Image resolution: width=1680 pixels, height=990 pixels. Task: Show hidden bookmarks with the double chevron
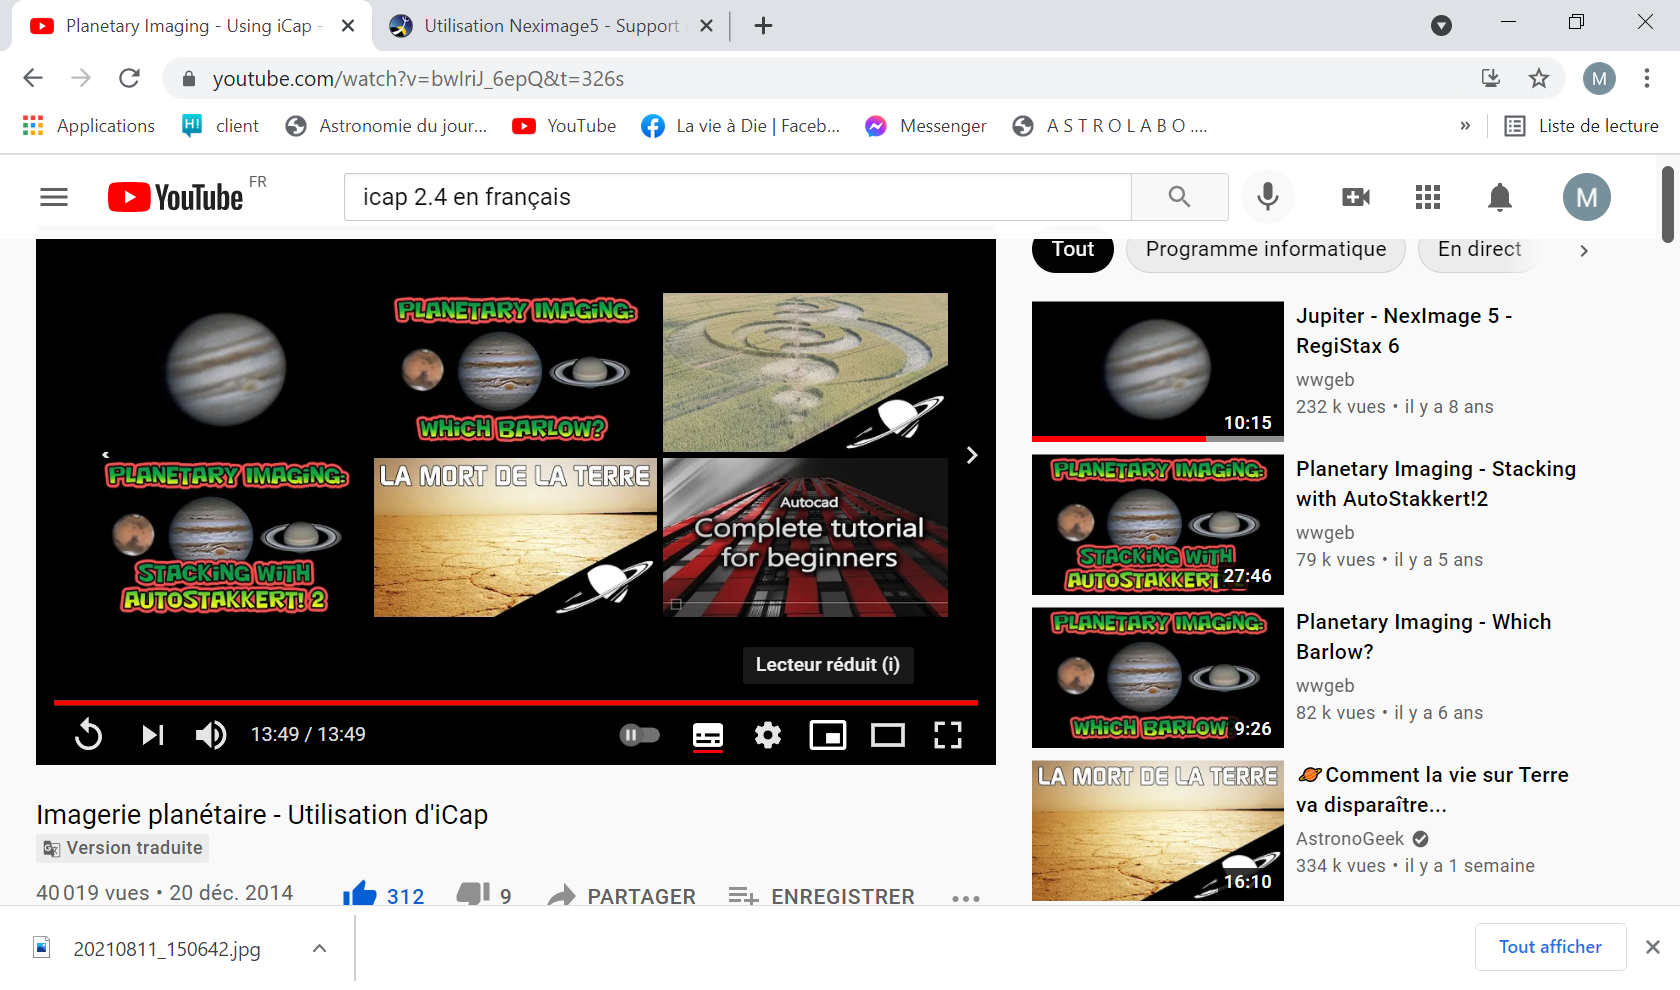click(x=1465, y=126)
